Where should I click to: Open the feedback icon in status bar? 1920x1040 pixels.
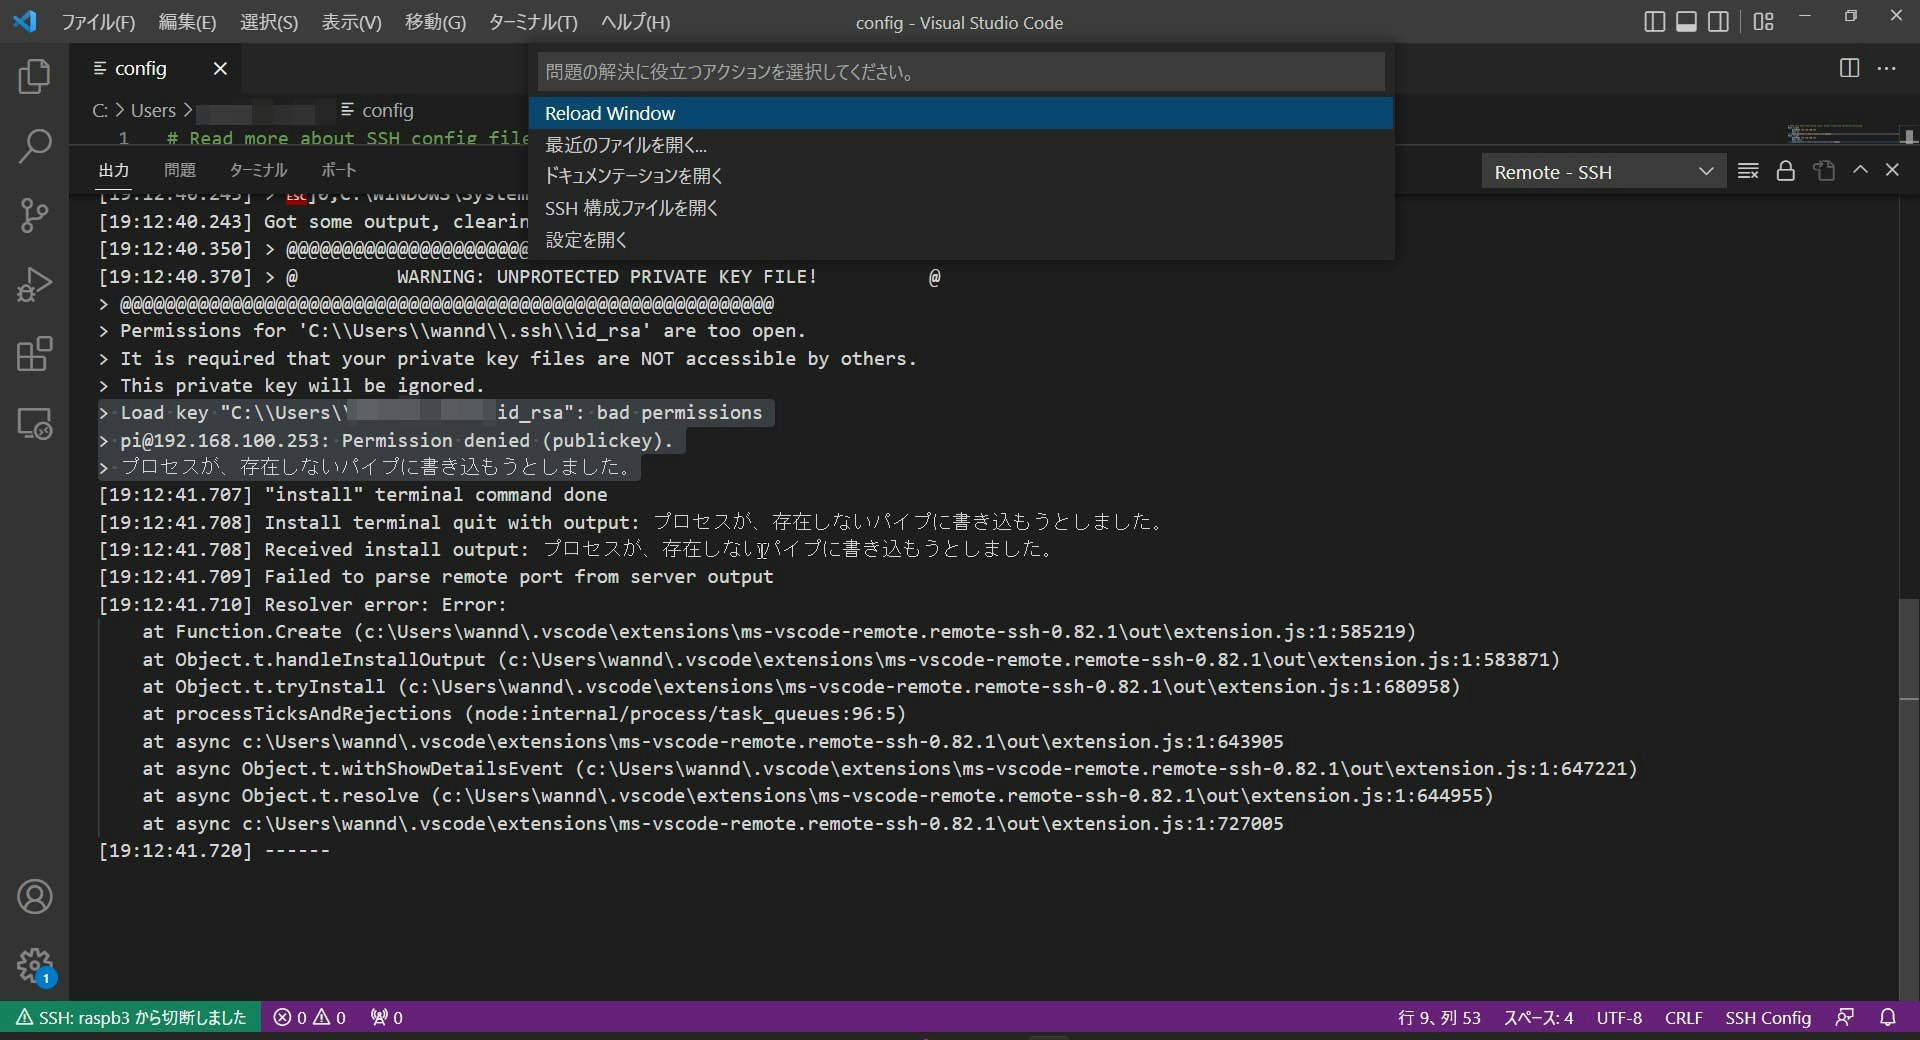(1845, 1017)
